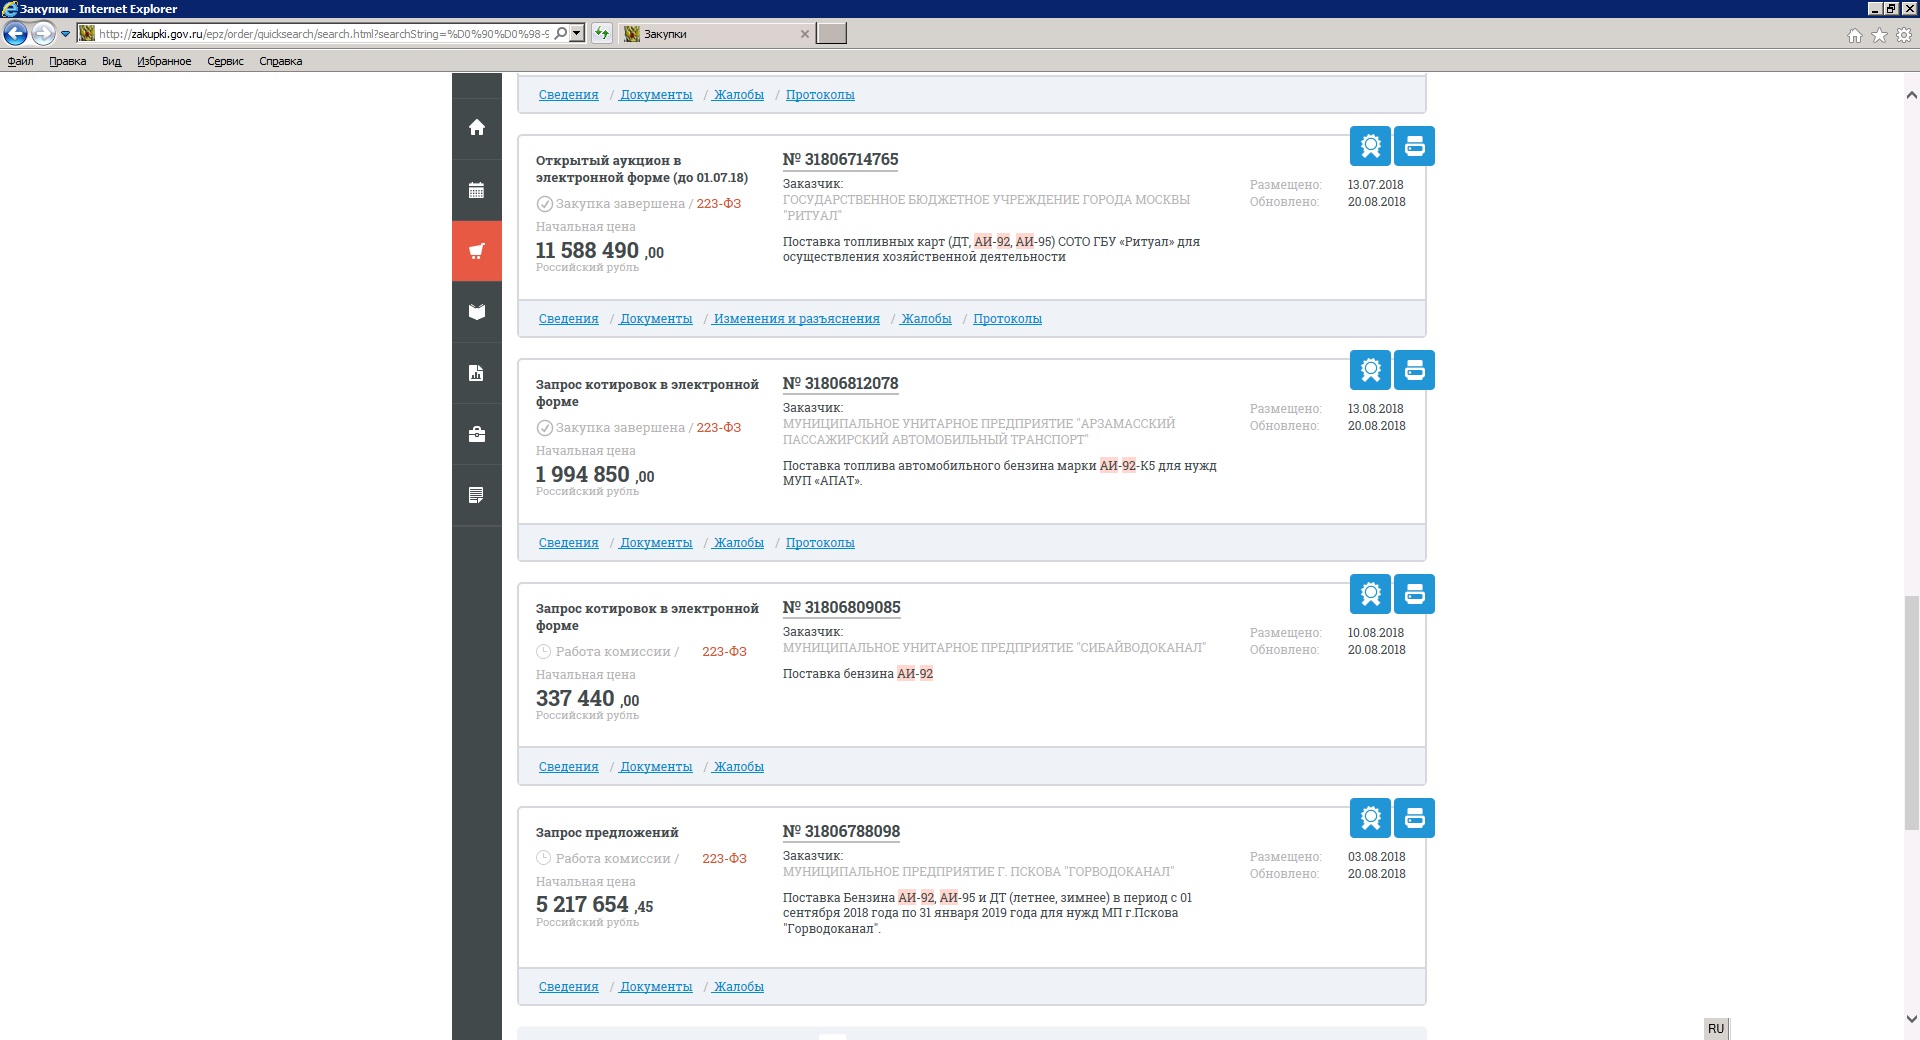Click the award badge icon for purchase 31806812078
Viewport: 1920px width, 1040px height.
(x=1370, y=370)
